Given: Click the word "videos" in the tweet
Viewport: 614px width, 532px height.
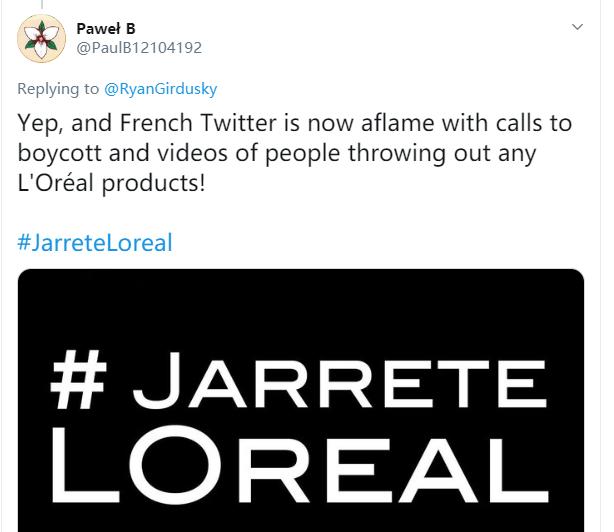Looking at the screenshot, I should coord(184,155).
